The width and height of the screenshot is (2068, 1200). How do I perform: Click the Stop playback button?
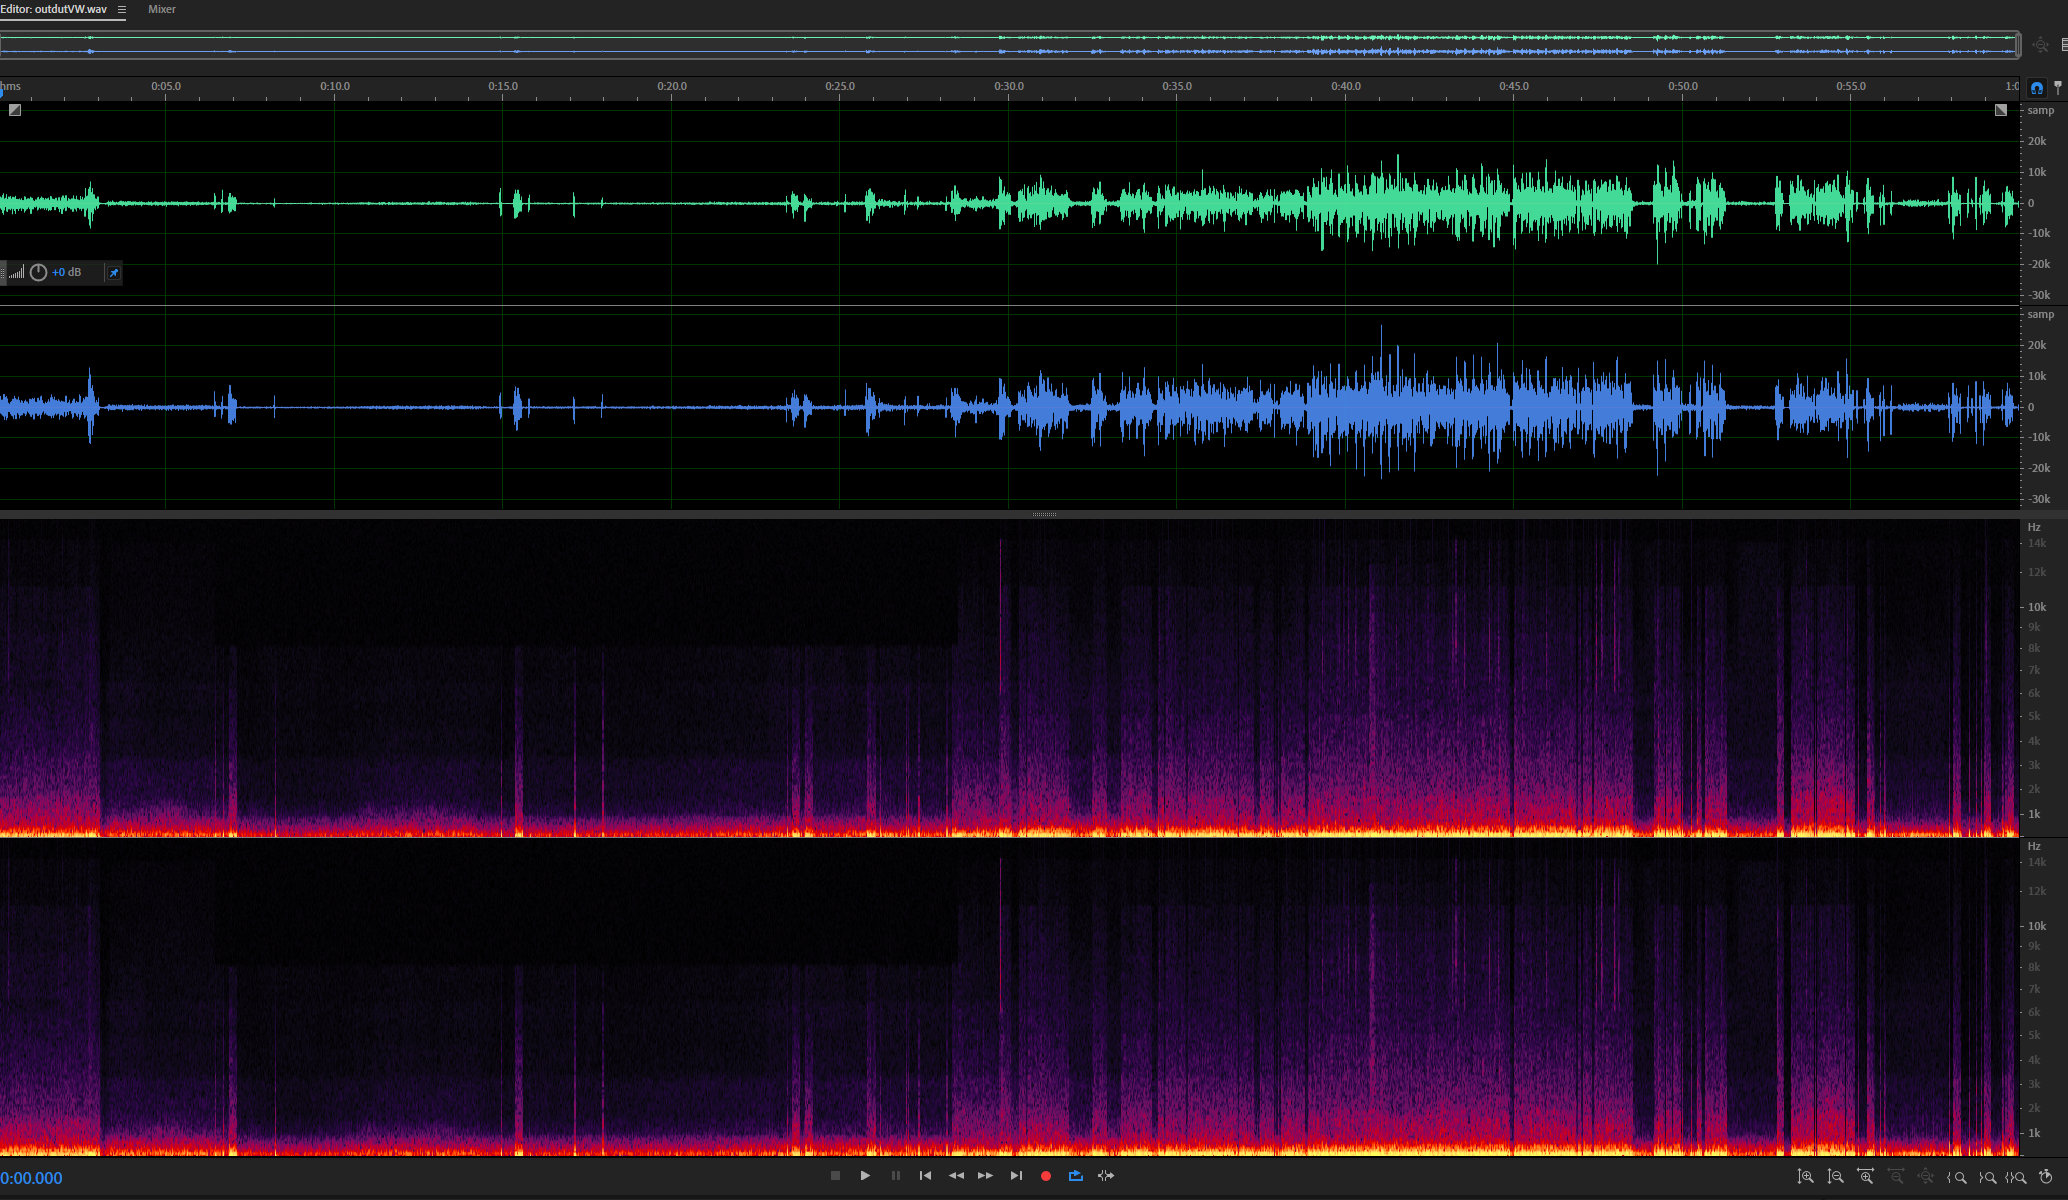point(835,1176)
